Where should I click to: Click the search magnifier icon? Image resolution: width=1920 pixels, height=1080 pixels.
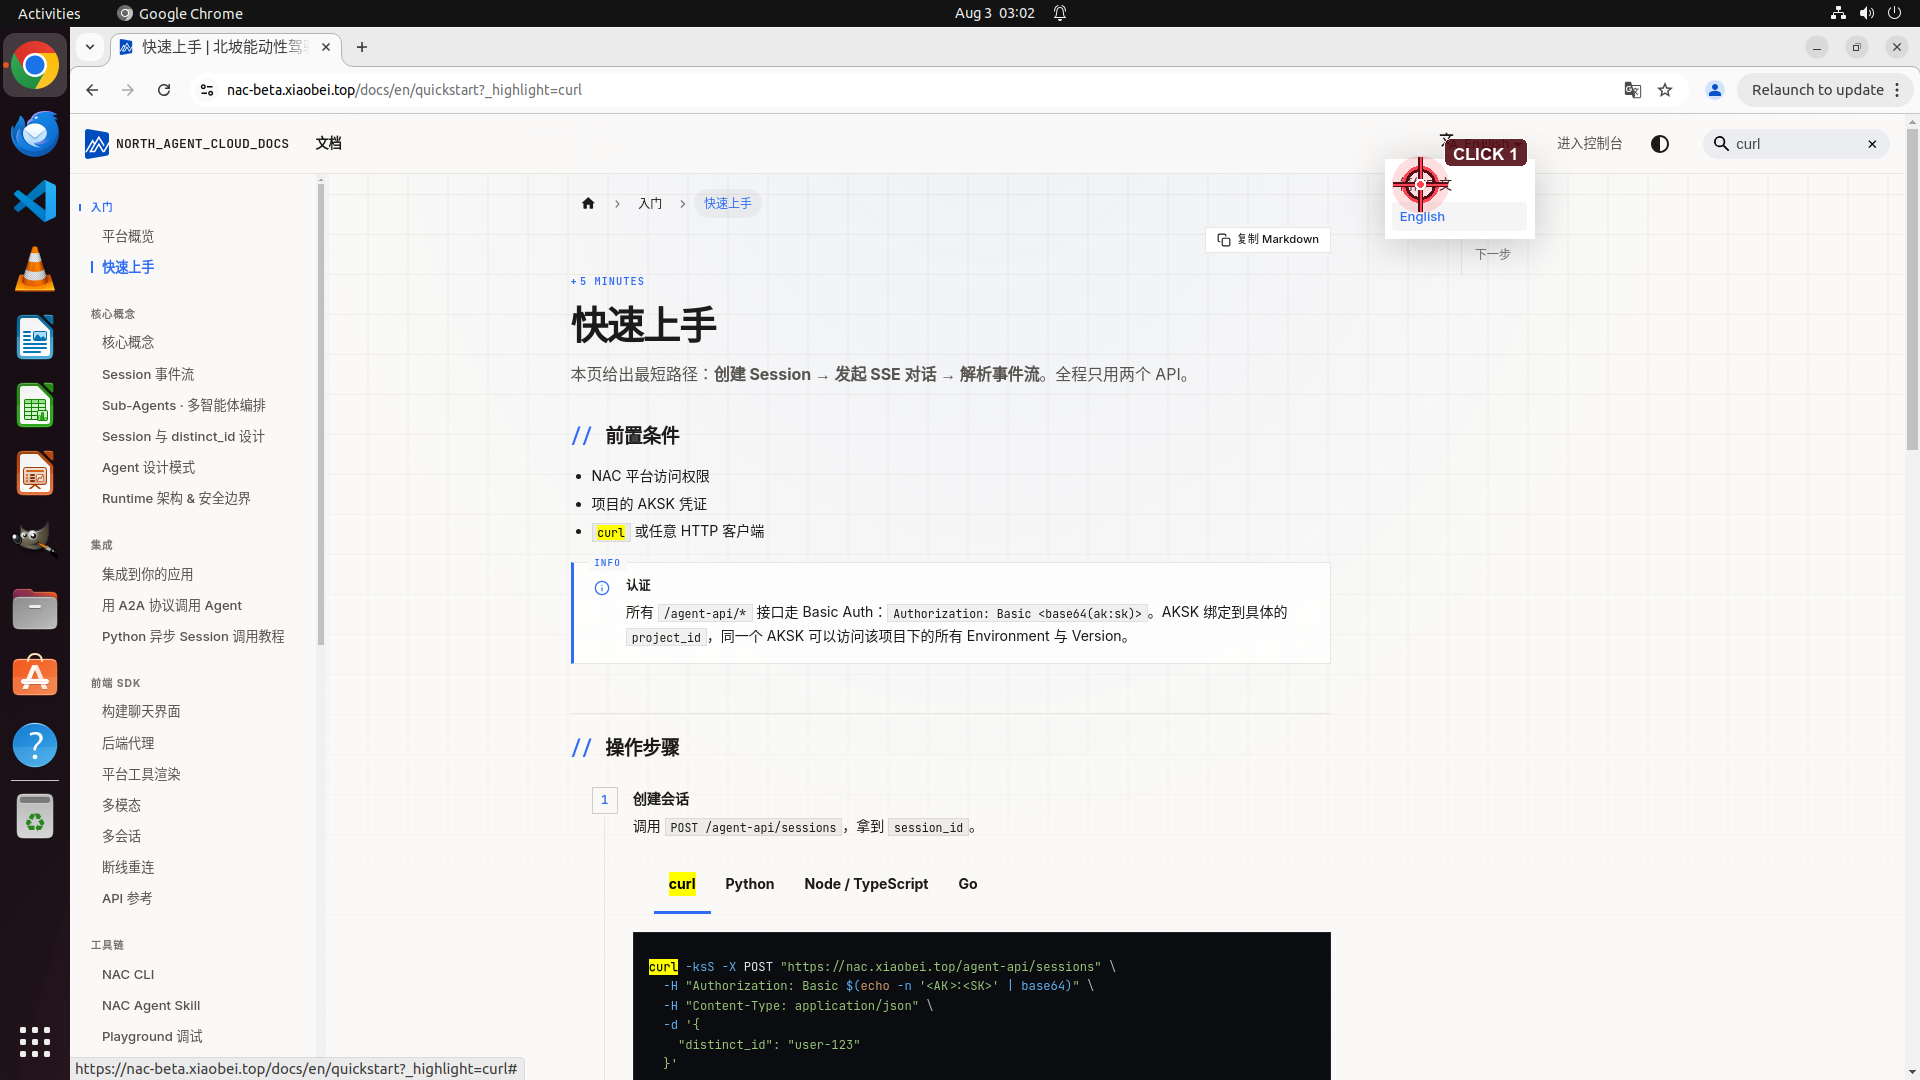[1721, 144]
